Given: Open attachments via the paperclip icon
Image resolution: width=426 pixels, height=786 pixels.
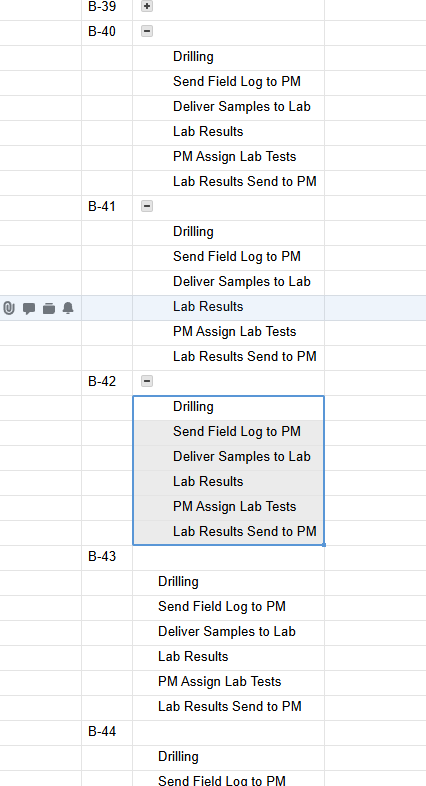Looking at the screenshot, I should pyautogui.click(x=9, y=308).
